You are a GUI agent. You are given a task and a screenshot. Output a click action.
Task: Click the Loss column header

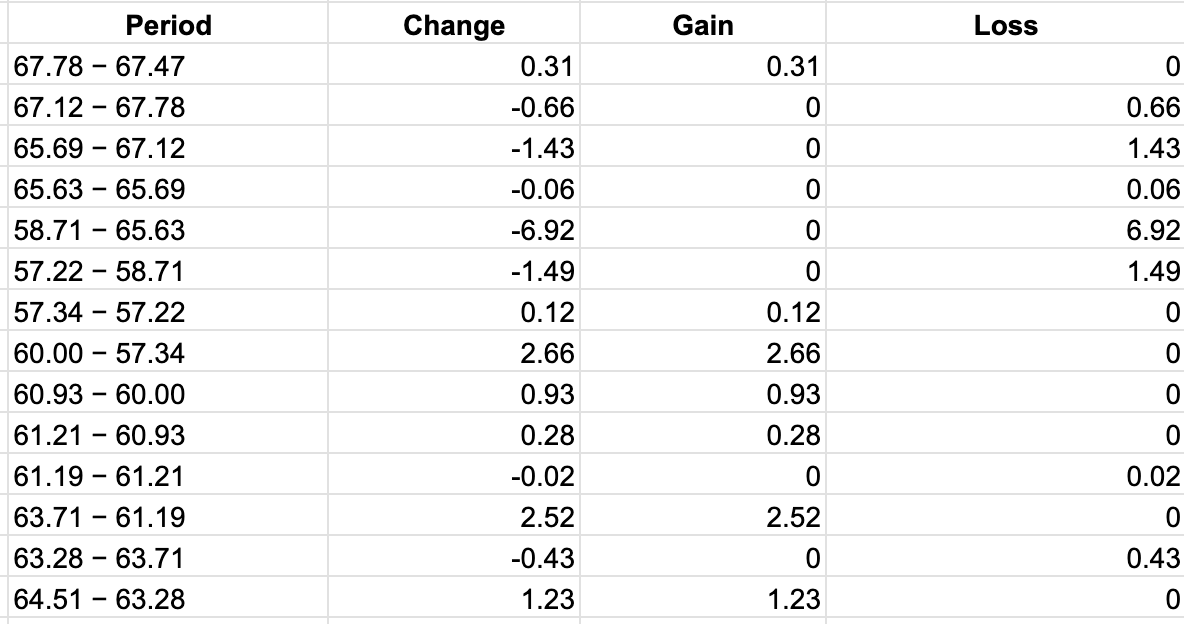(1005, 25)
